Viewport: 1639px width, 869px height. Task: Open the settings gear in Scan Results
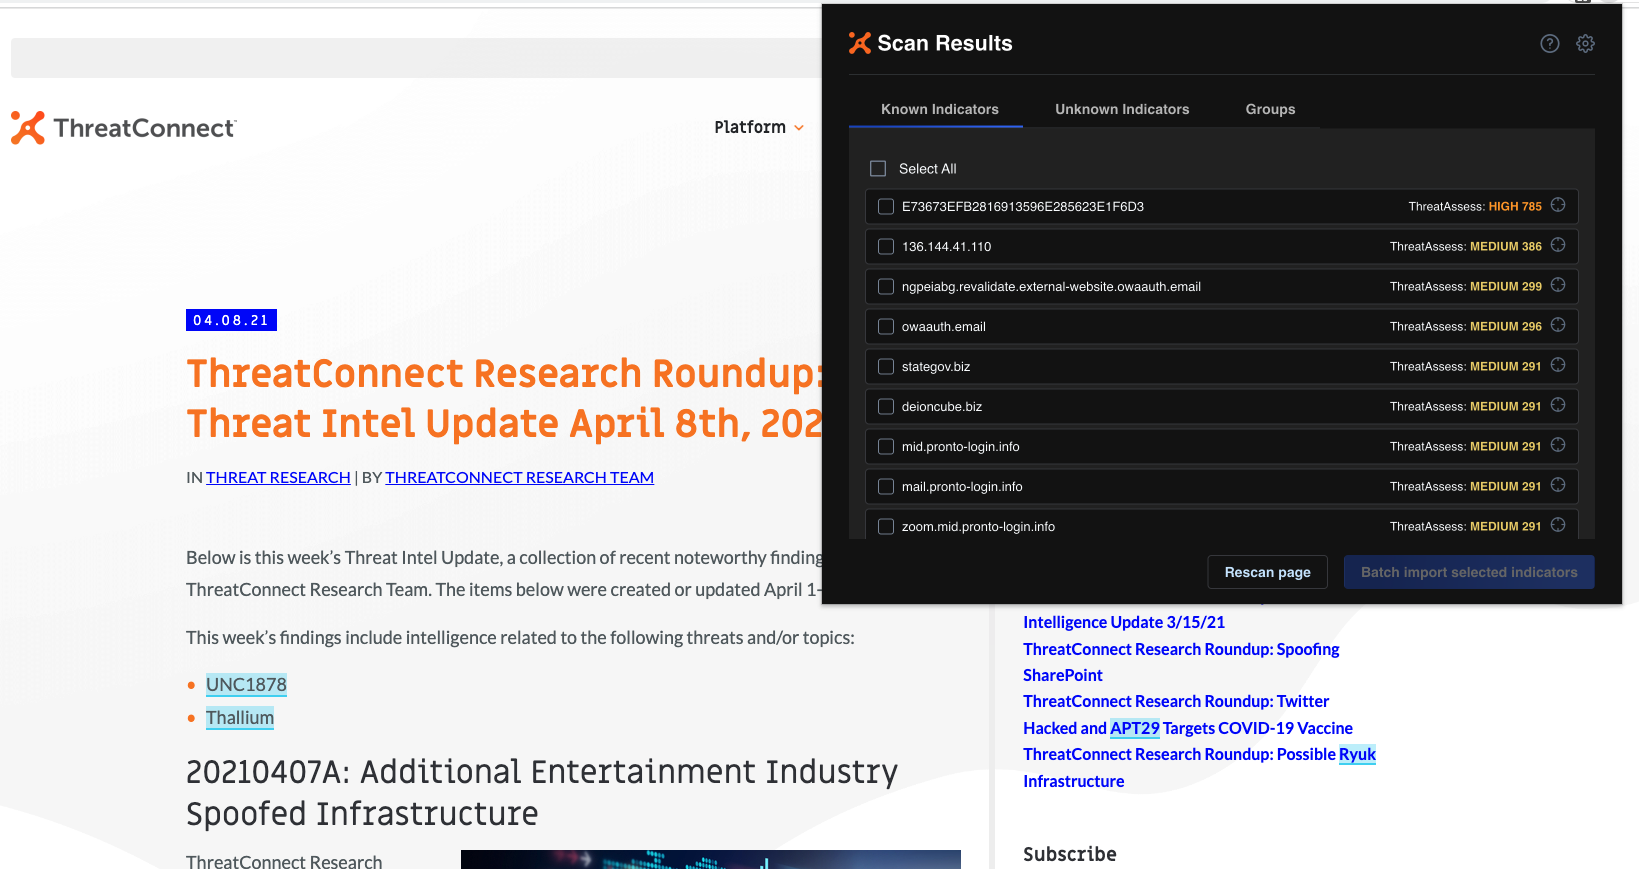coord(1585,43)
